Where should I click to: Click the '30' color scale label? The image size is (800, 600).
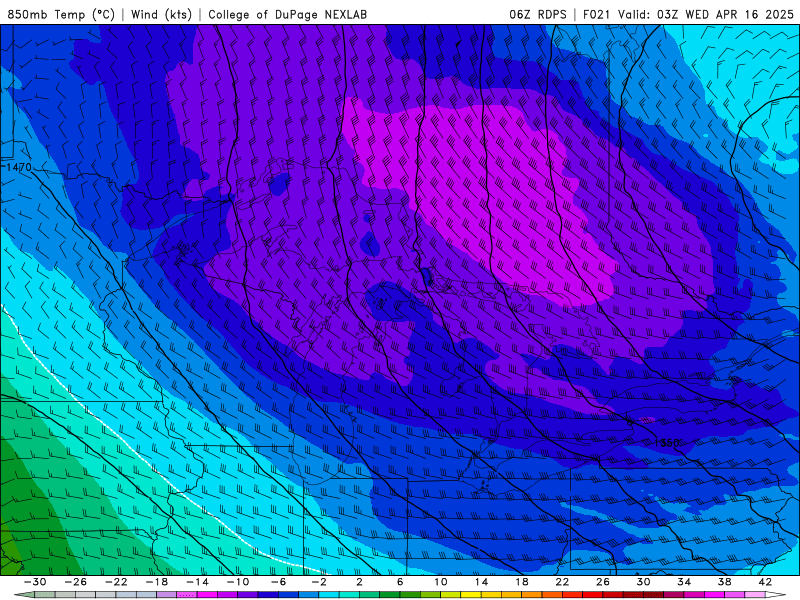(x=643, y=582)
